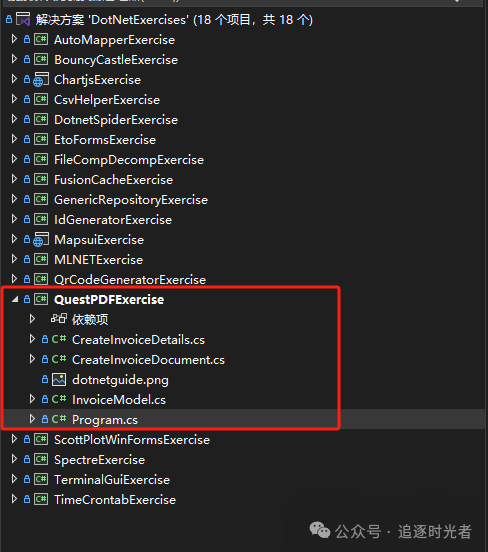Select the dotnetguide.png file
Screen dimensions: 488x552
[x=120, y=380]
